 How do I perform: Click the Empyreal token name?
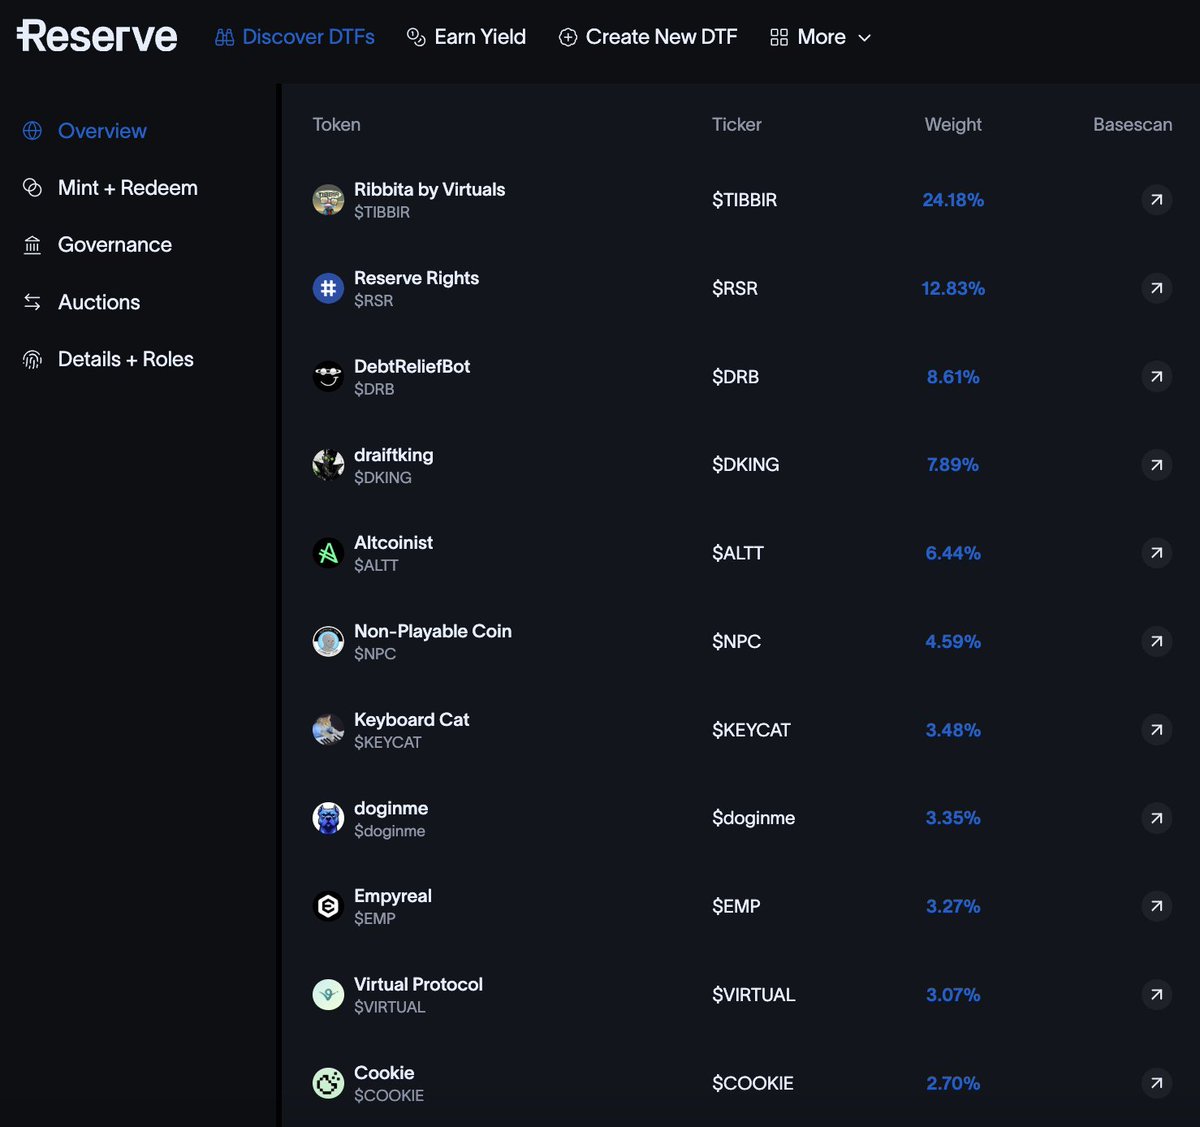pos(393,896)
